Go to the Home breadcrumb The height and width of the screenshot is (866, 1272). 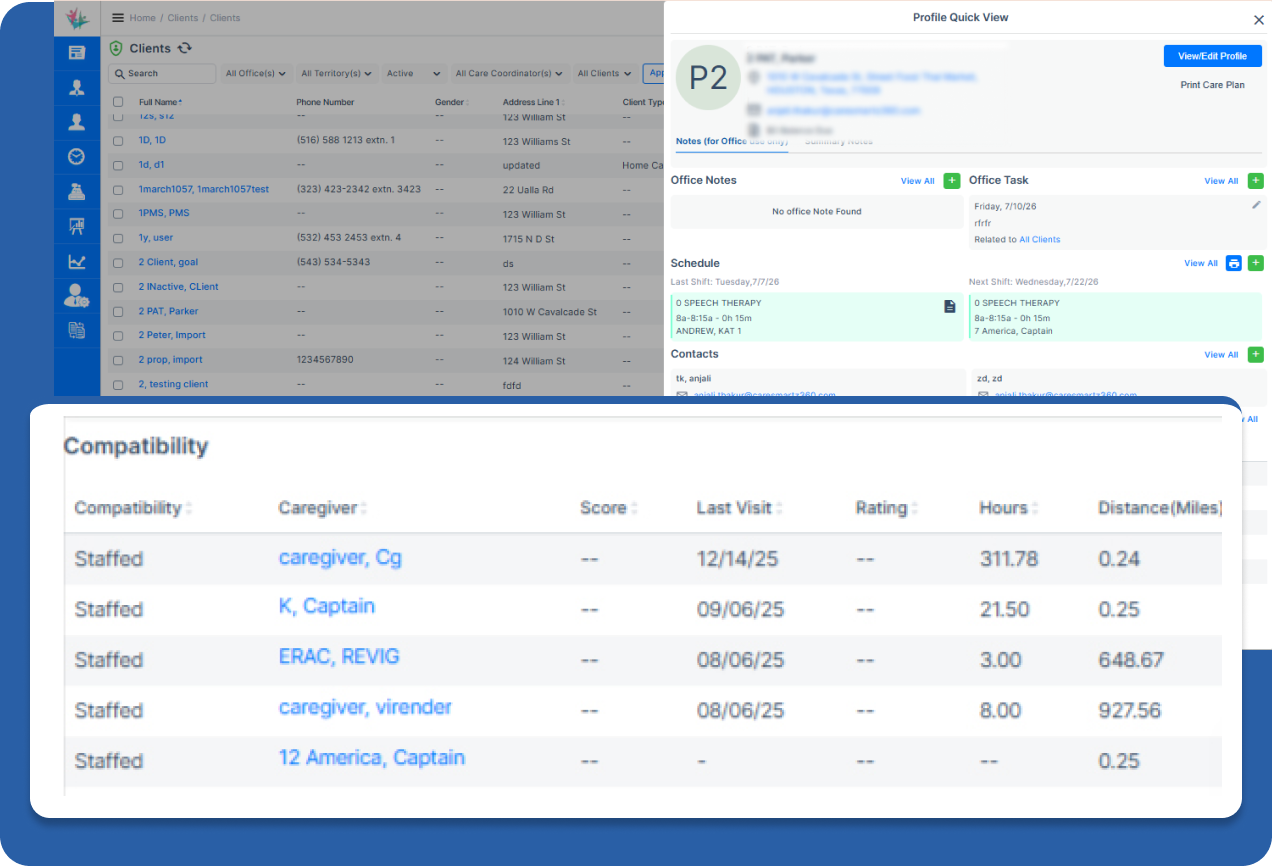(142, 18)
